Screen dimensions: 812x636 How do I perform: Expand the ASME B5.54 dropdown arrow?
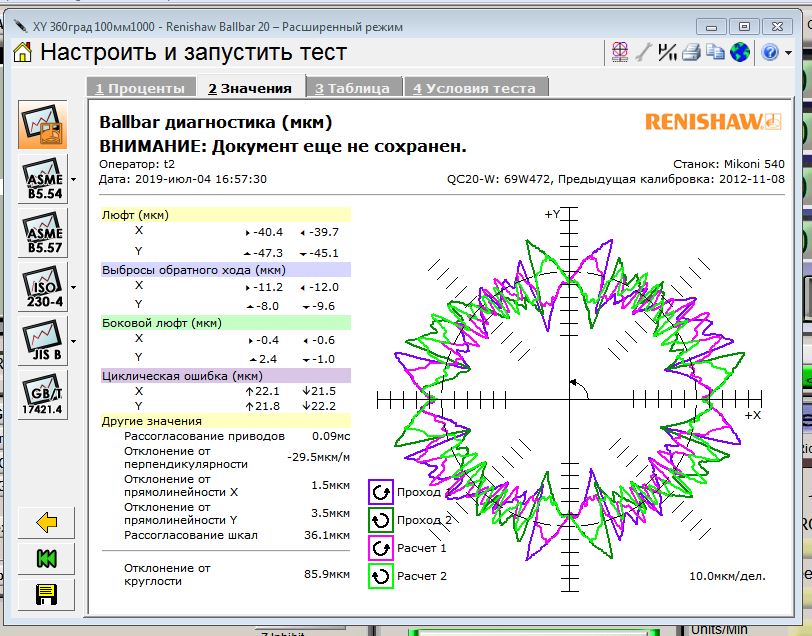coord(74,179)
